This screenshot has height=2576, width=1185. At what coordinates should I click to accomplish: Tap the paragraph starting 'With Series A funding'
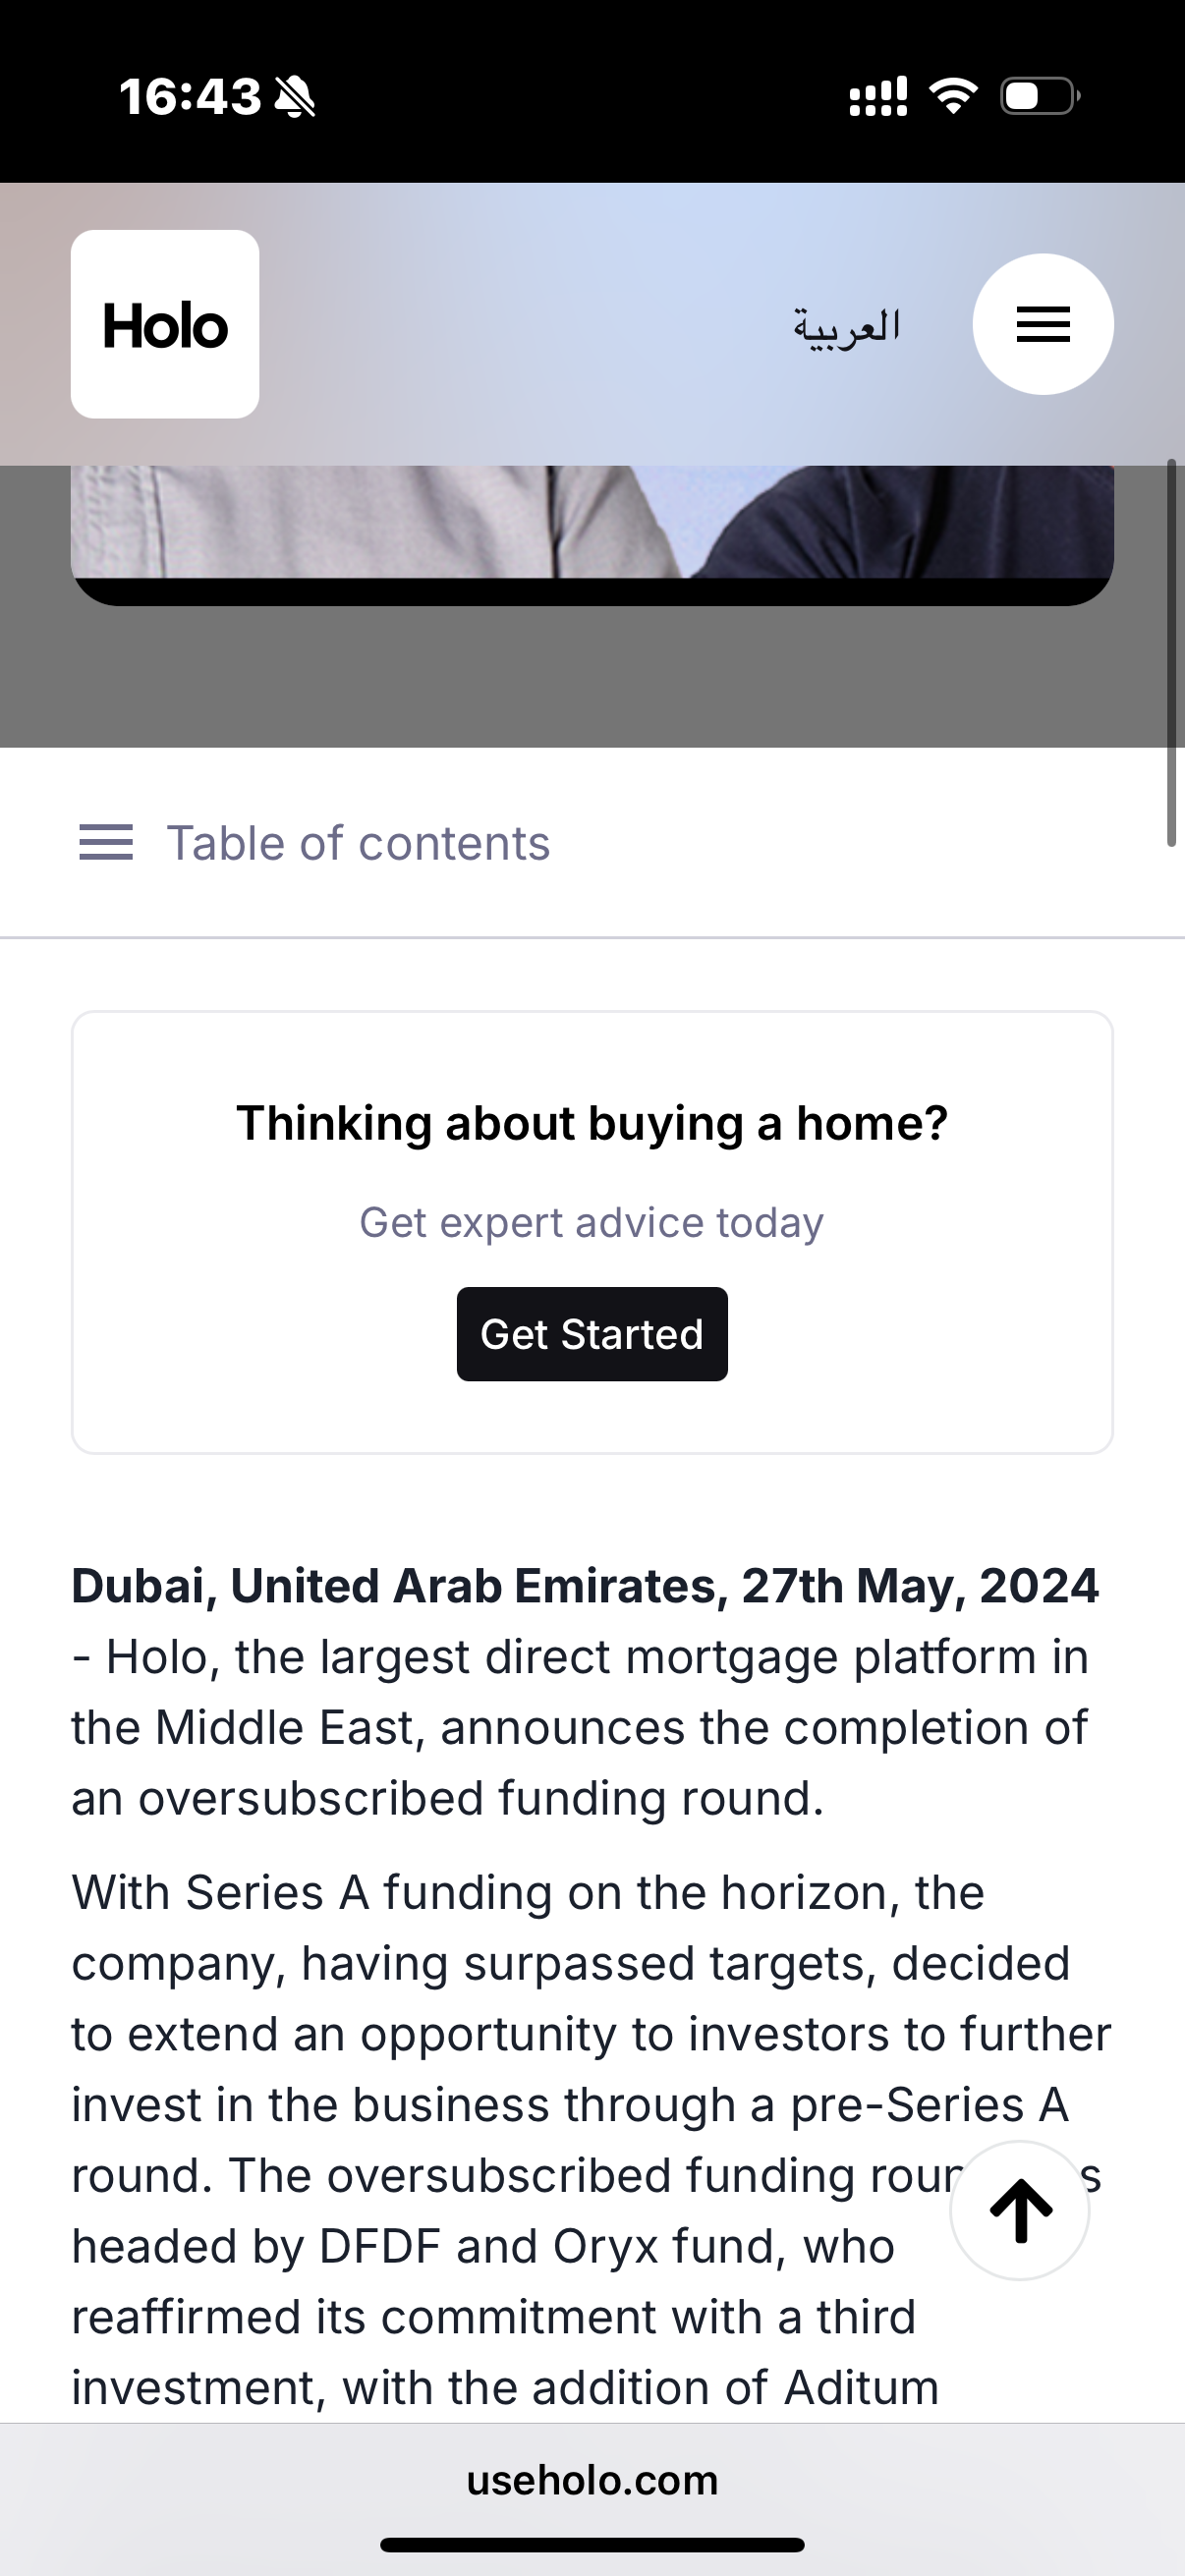pyautogui.click(x=592, y=2140)
